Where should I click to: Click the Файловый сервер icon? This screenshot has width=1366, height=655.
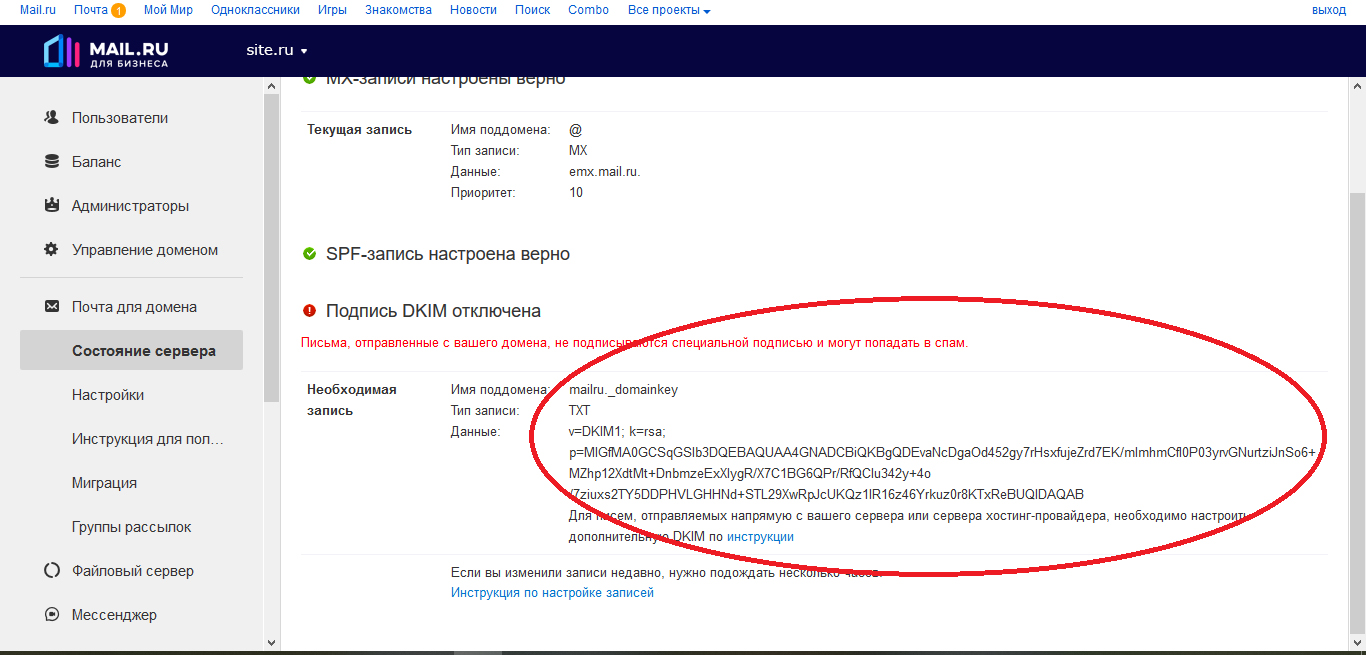tap(52, 571)
